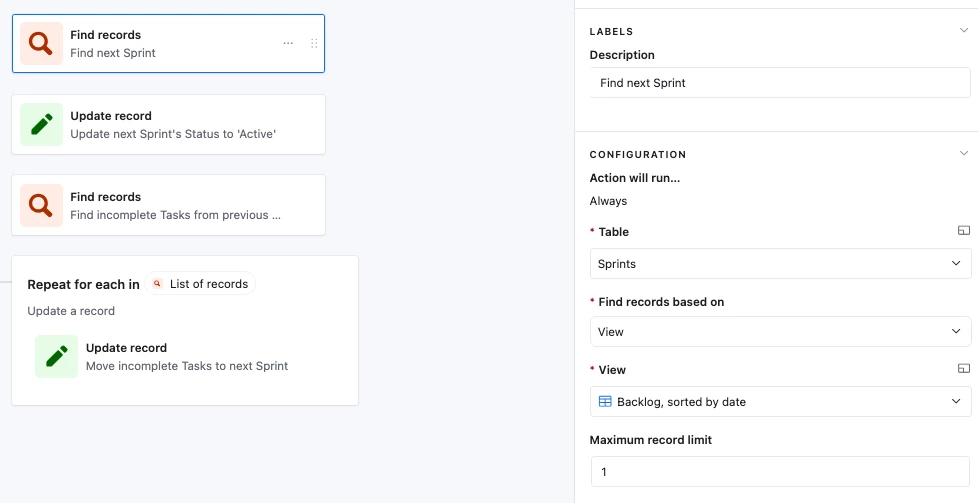Click the drag handle on Find next Sprint action
The image size is (978, 503).
click(314, 43)
